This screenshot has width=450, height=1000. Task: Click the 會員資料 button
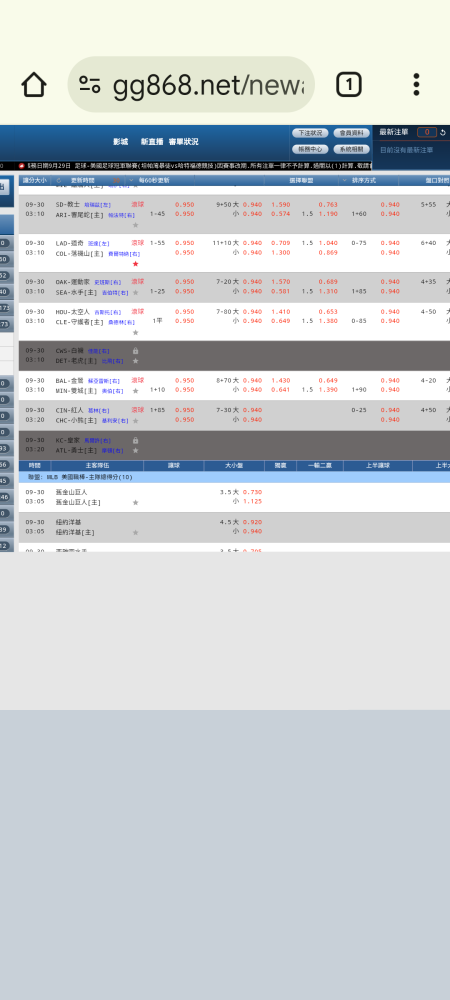[351, 133]
